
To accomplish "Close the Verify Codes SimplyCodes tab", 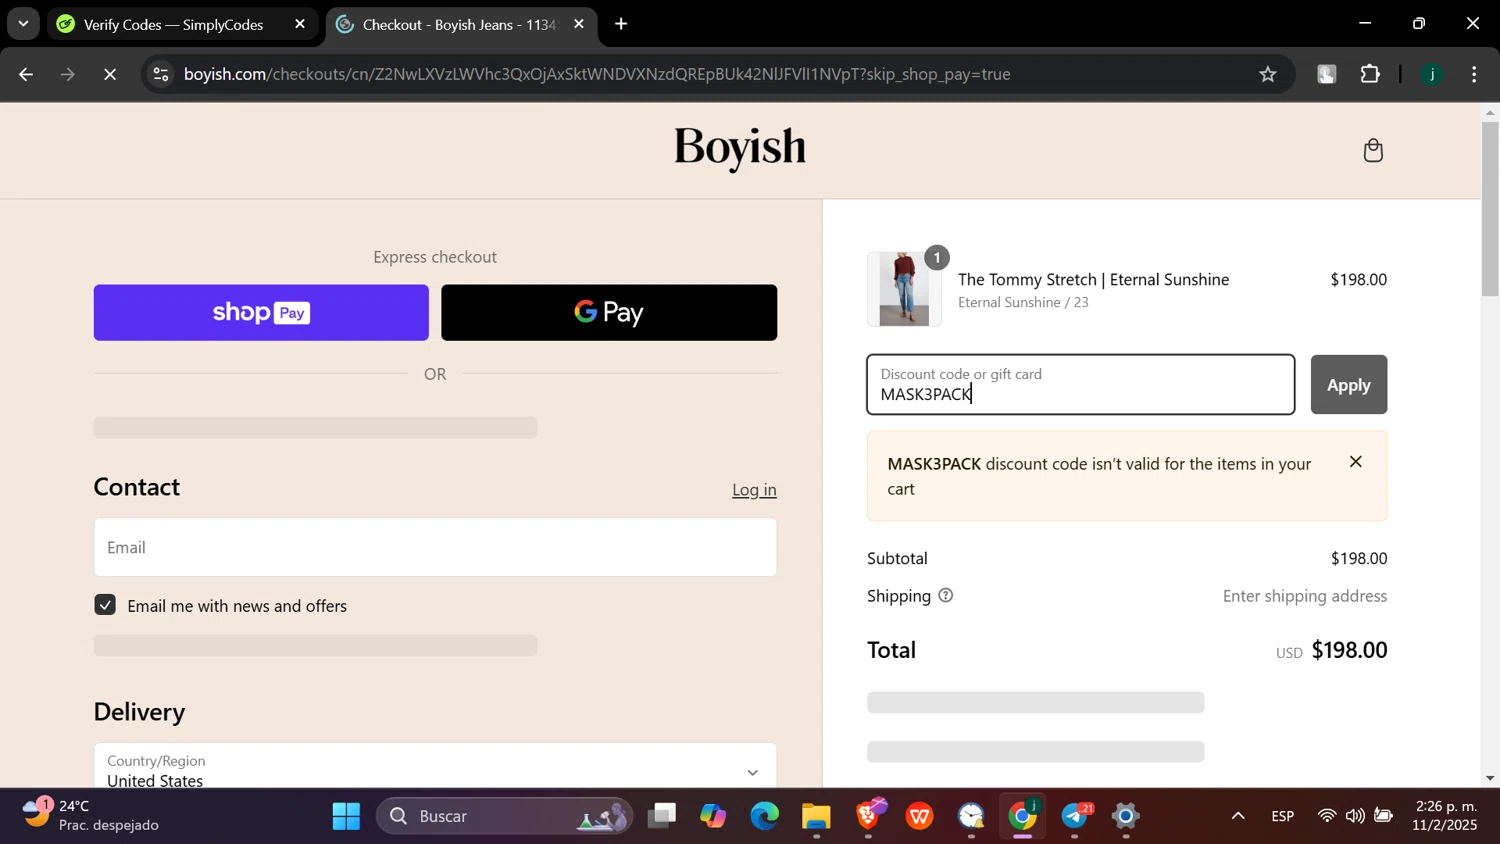I will pyautogui.click(x=299, y=24).
